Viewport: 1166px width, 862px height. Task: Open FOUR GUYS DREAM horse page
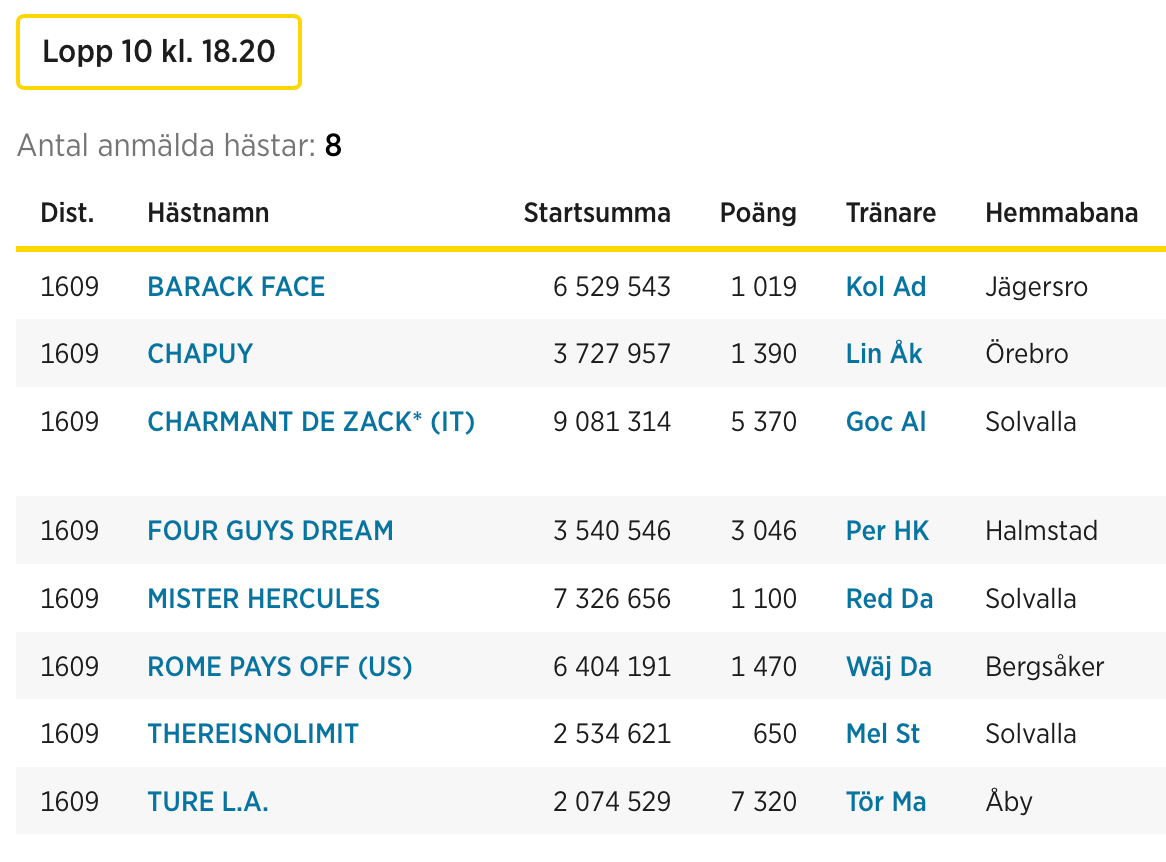coord(270,530)
